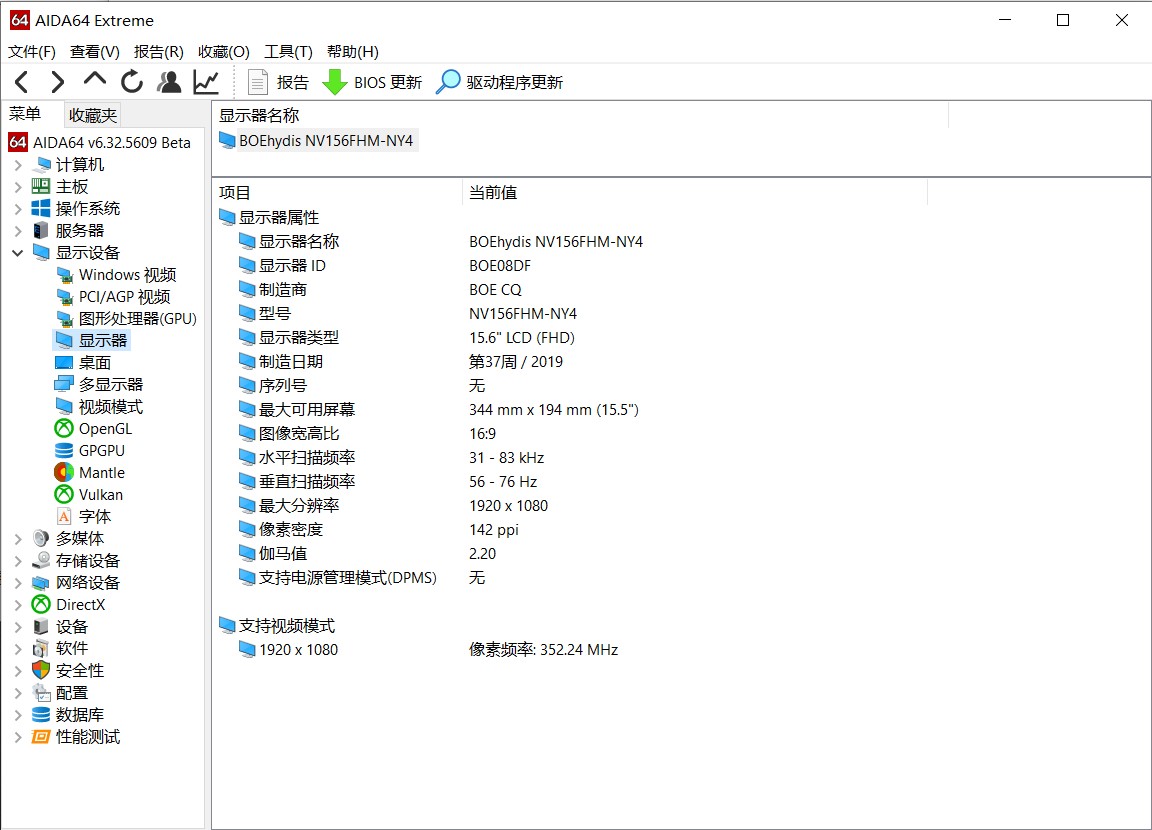Expand the 操作系统 tree node
Screen dimensions: 1152x830
point(19,208)
